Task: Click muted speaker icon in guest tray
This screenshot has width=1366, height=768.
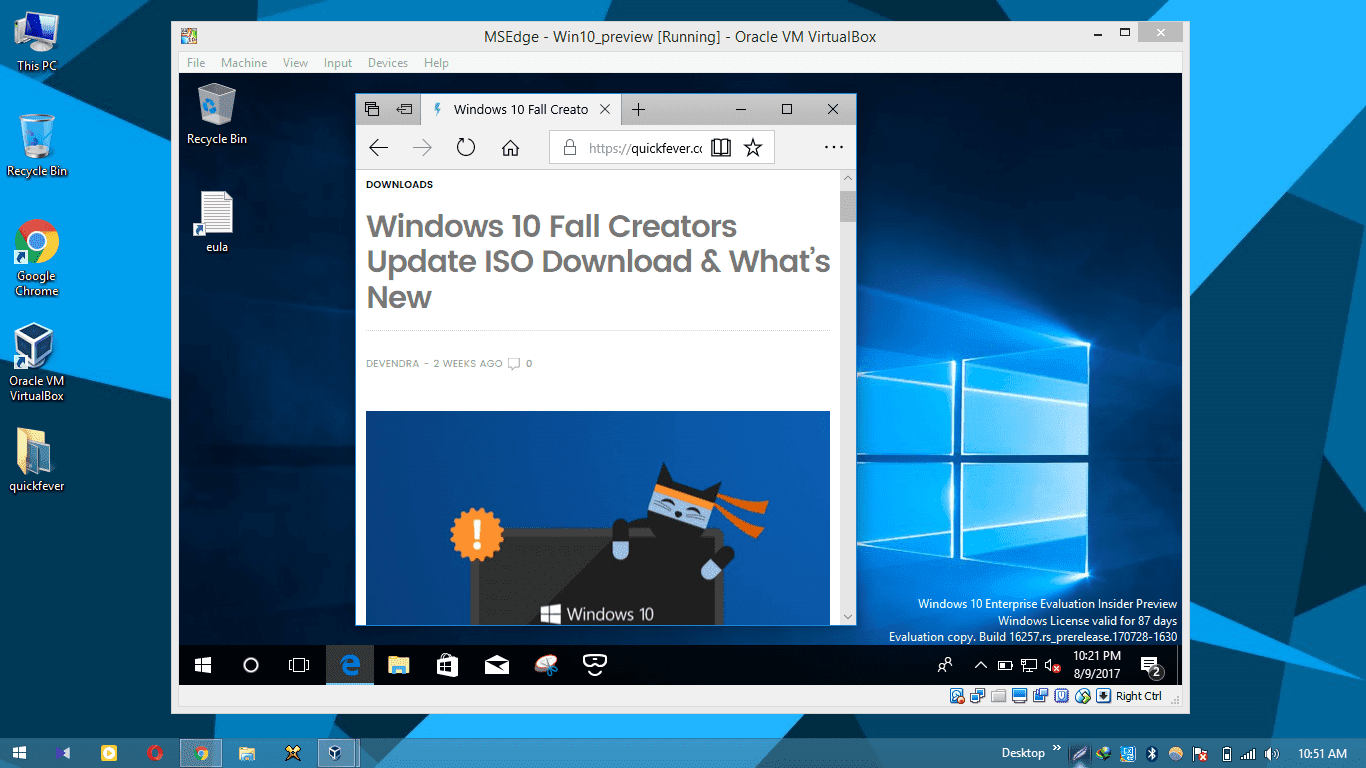Action: tap(1052, 665)
